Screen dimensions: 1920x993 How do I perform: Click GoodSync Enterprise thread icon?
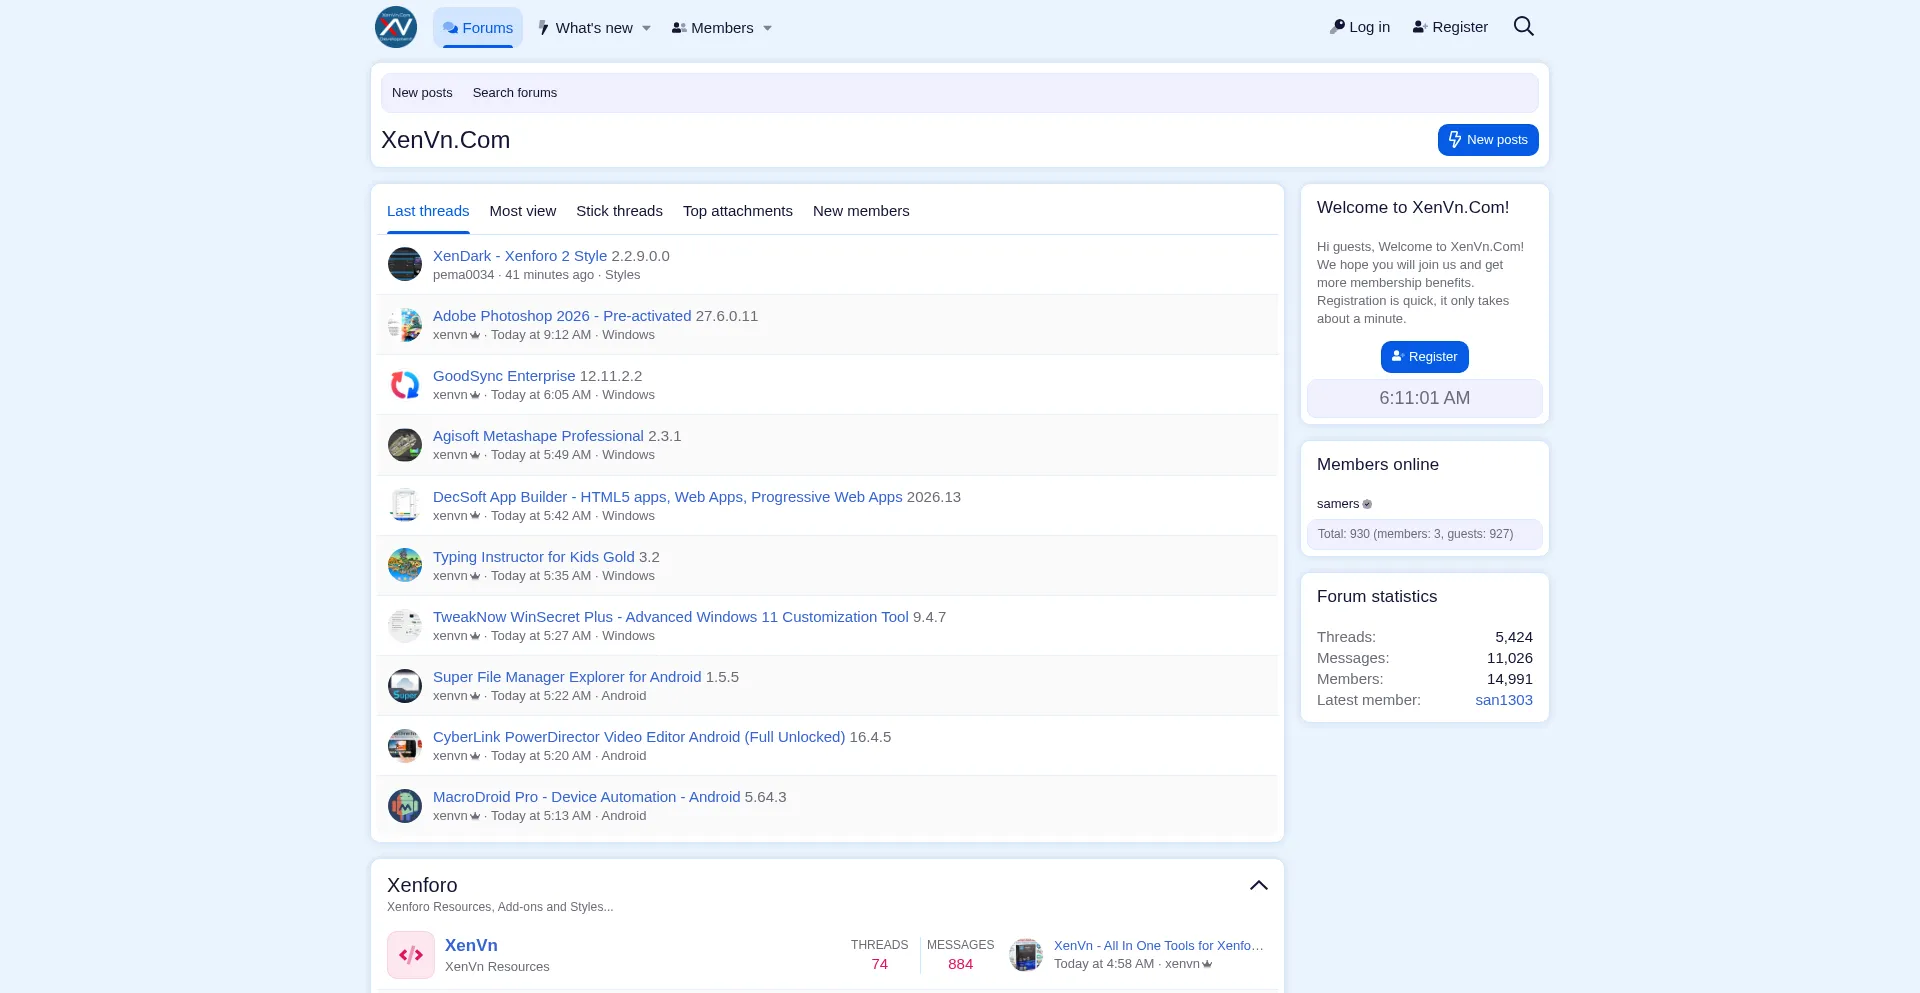point(405,385)
